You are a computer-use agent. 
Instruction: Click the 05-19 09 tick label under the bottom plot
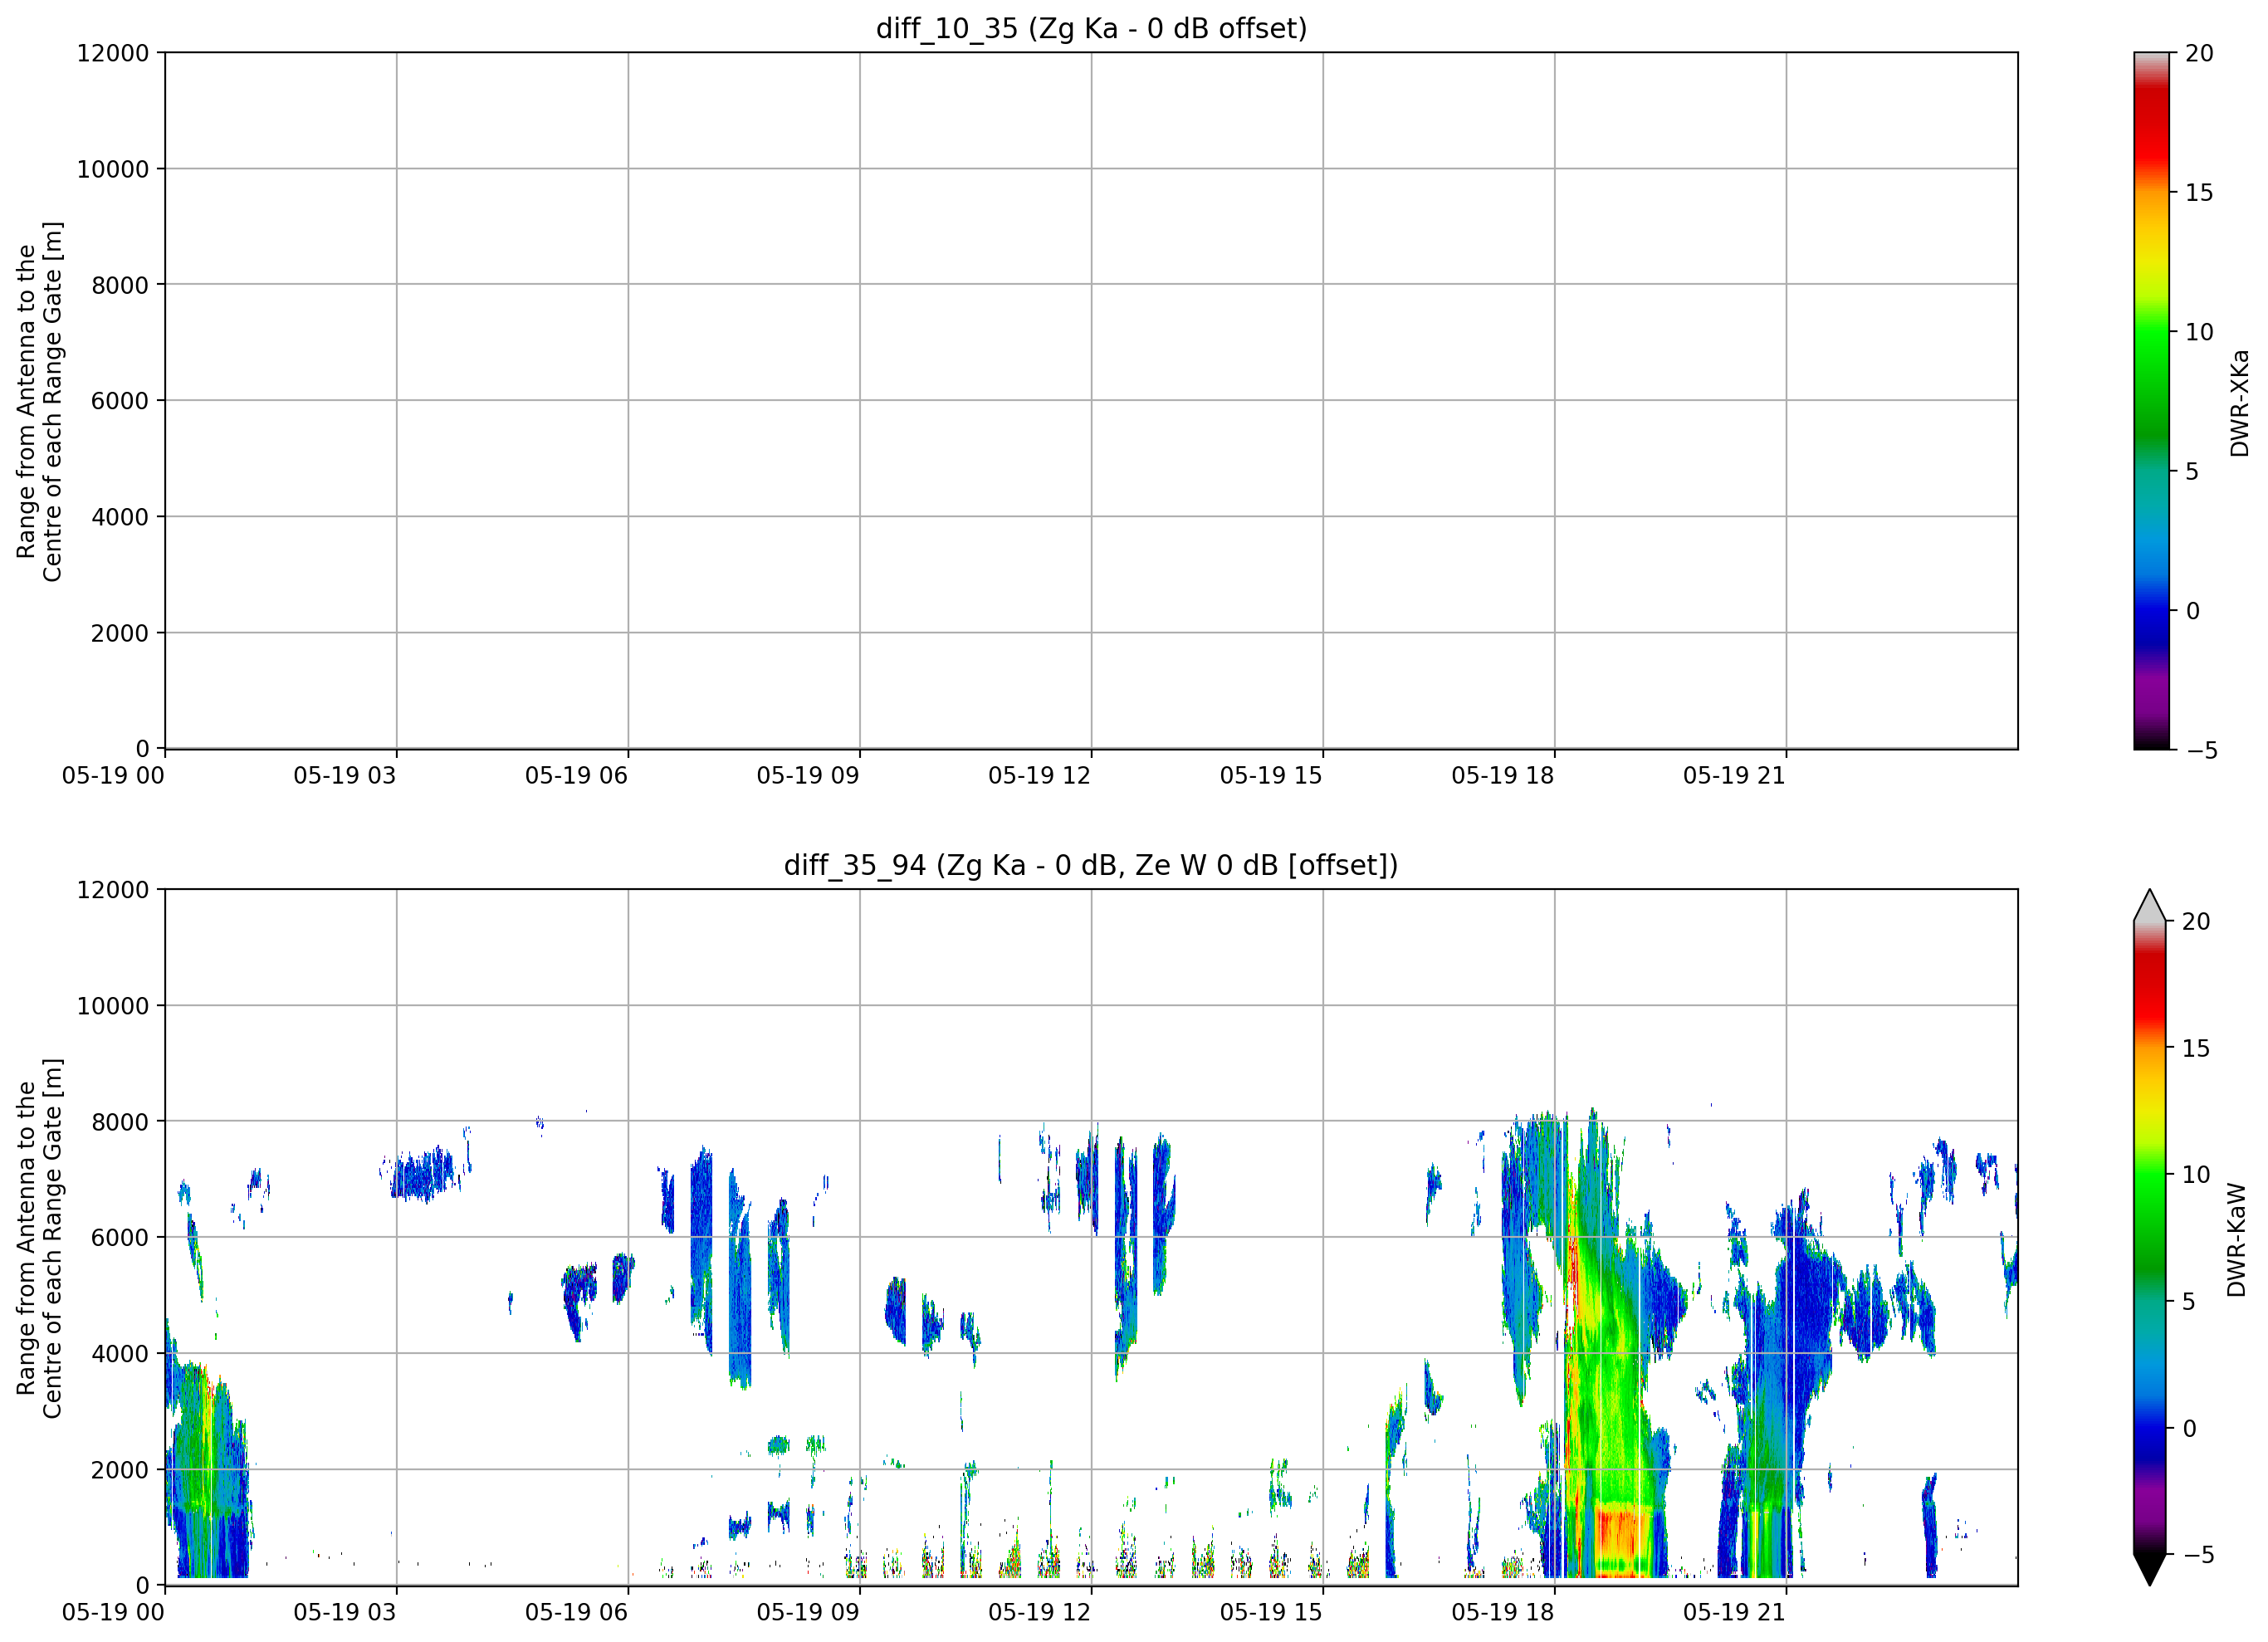[808, 1612]
